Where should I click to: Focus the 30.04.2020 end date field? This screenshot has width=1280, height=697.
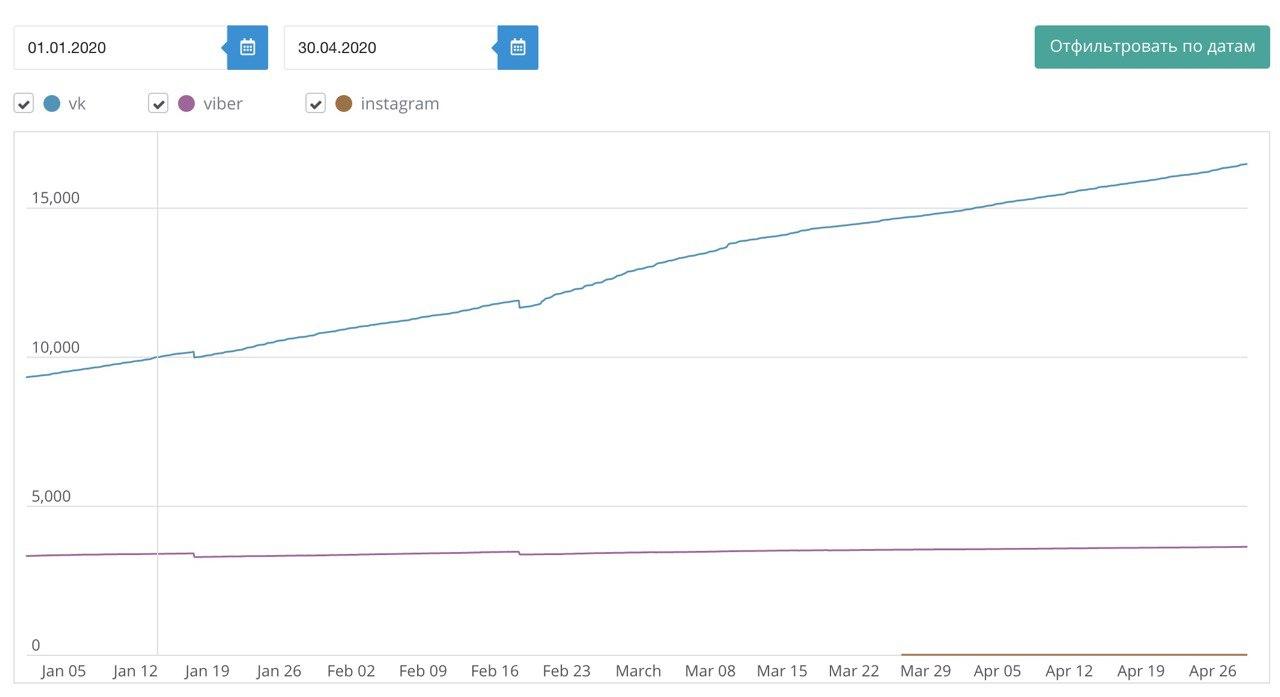coord(388,47)
